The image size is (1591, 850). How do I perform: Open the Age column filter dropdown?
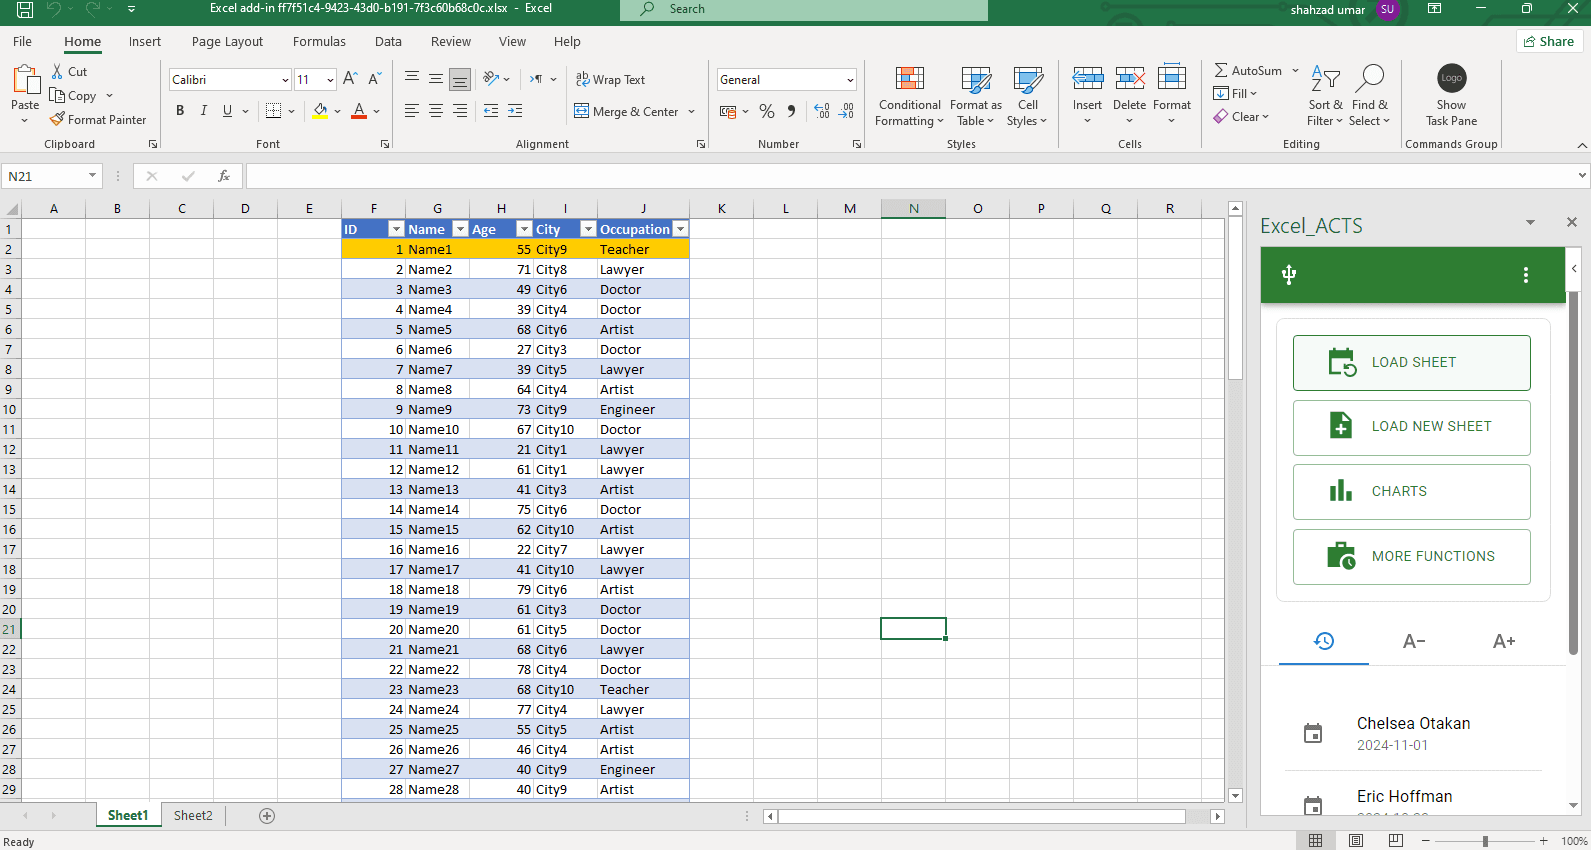[x=524, y=229]
